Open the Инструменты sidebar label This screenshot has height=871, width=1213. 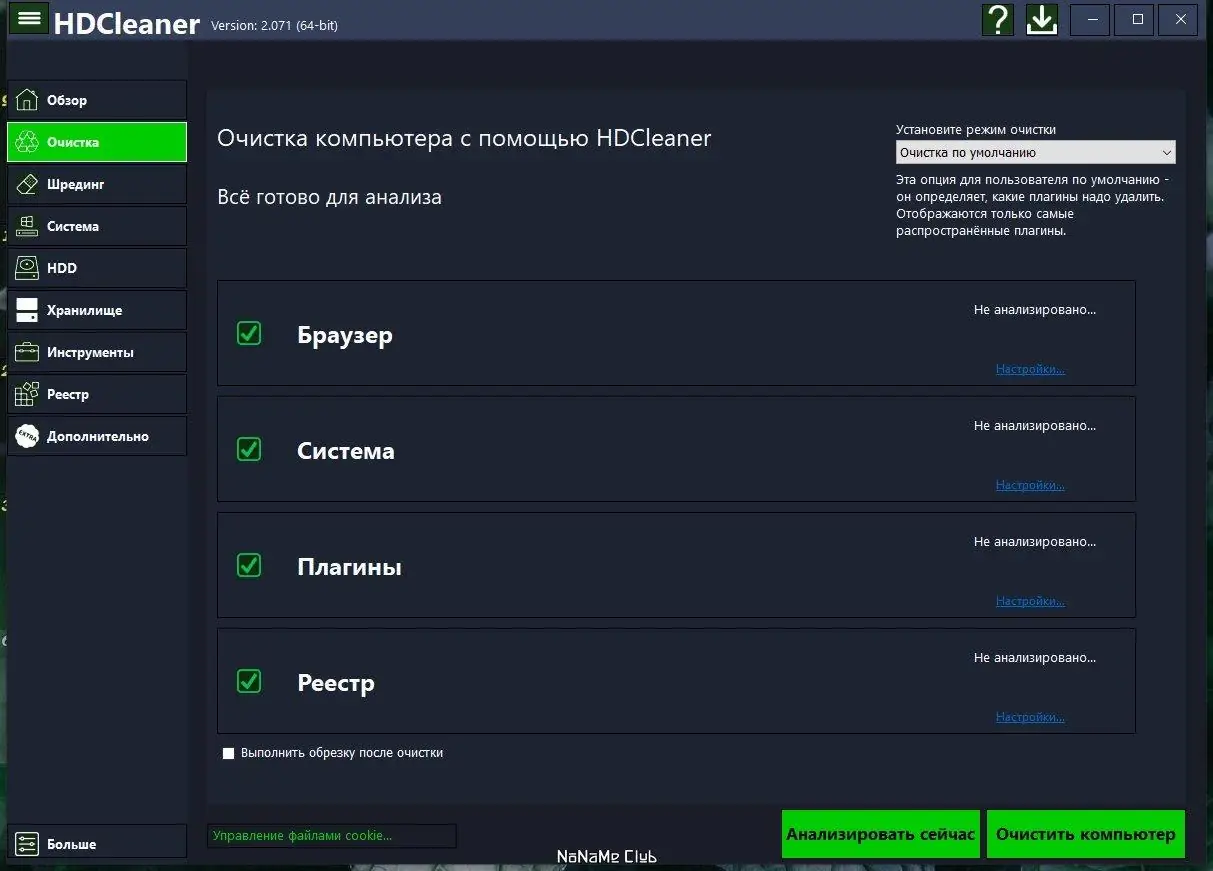90,352
